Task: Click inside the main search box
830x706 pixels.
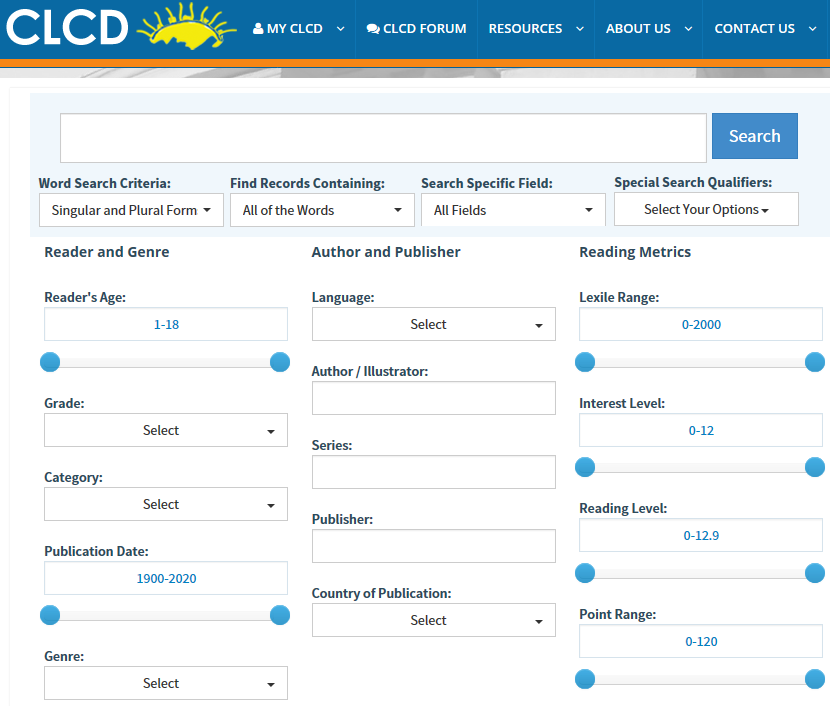Action: [383, 136]
